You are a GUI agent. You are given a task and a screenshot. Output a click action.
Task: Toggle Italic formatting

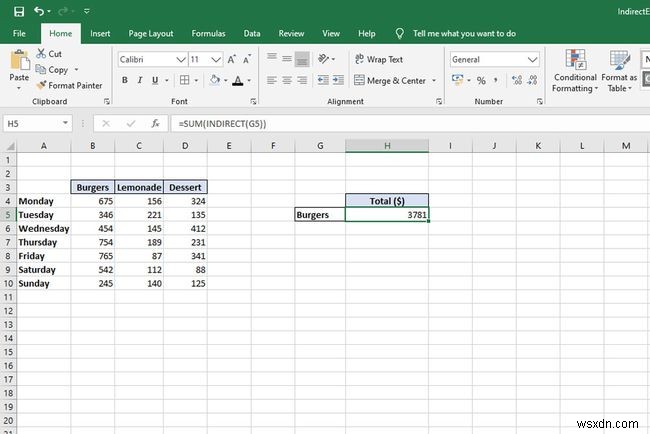pyautogui.click(x=140, y=80)
